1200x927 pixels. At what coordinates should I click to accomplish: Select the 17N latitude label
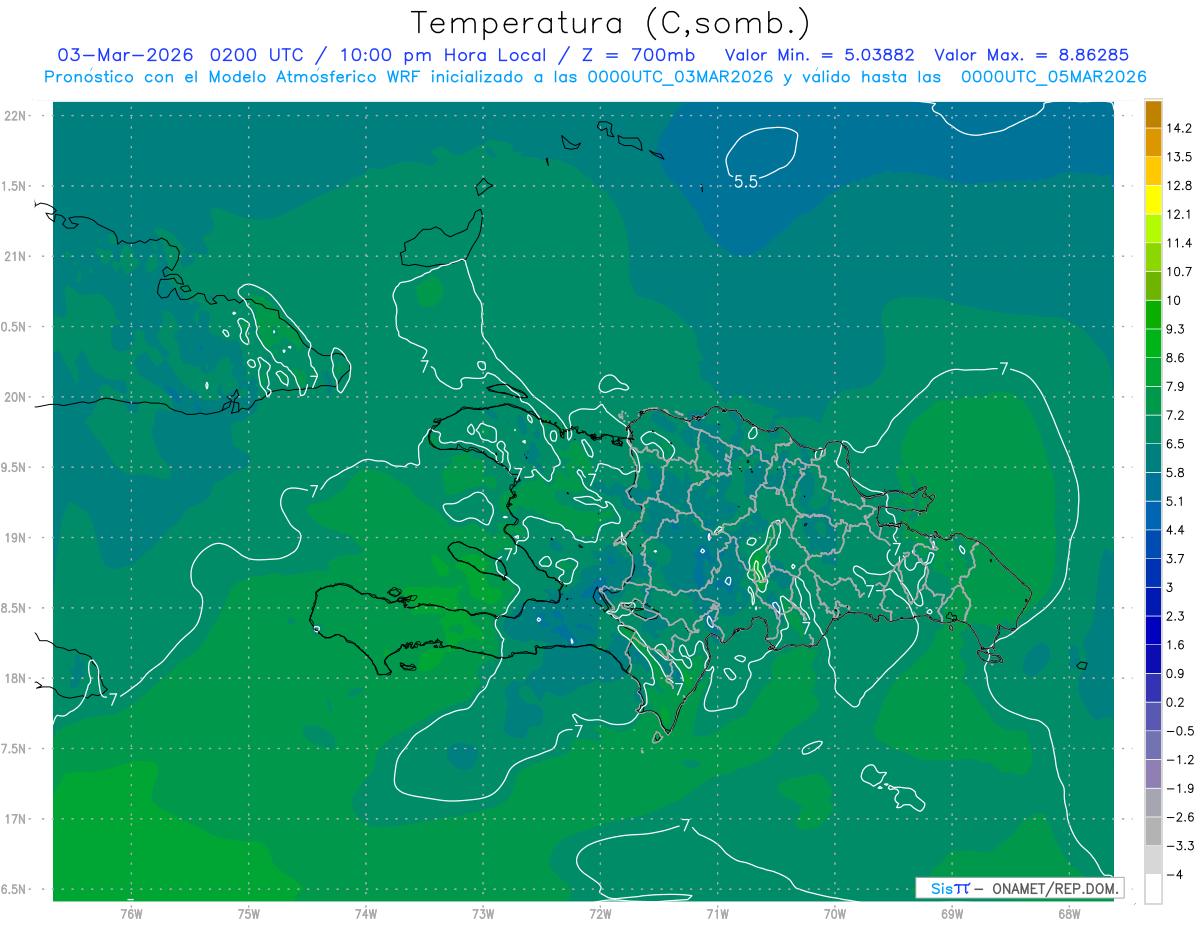point(16,820)
